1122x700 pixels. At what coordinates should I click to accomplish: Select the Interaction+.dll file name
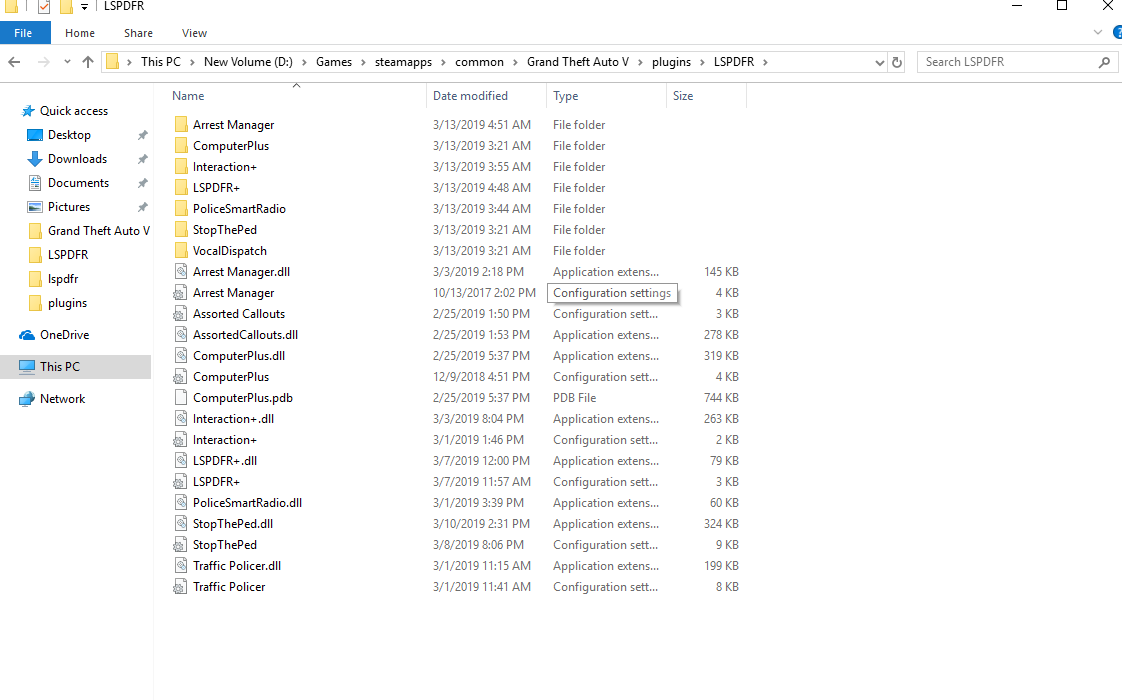click(x=233, y=419)
